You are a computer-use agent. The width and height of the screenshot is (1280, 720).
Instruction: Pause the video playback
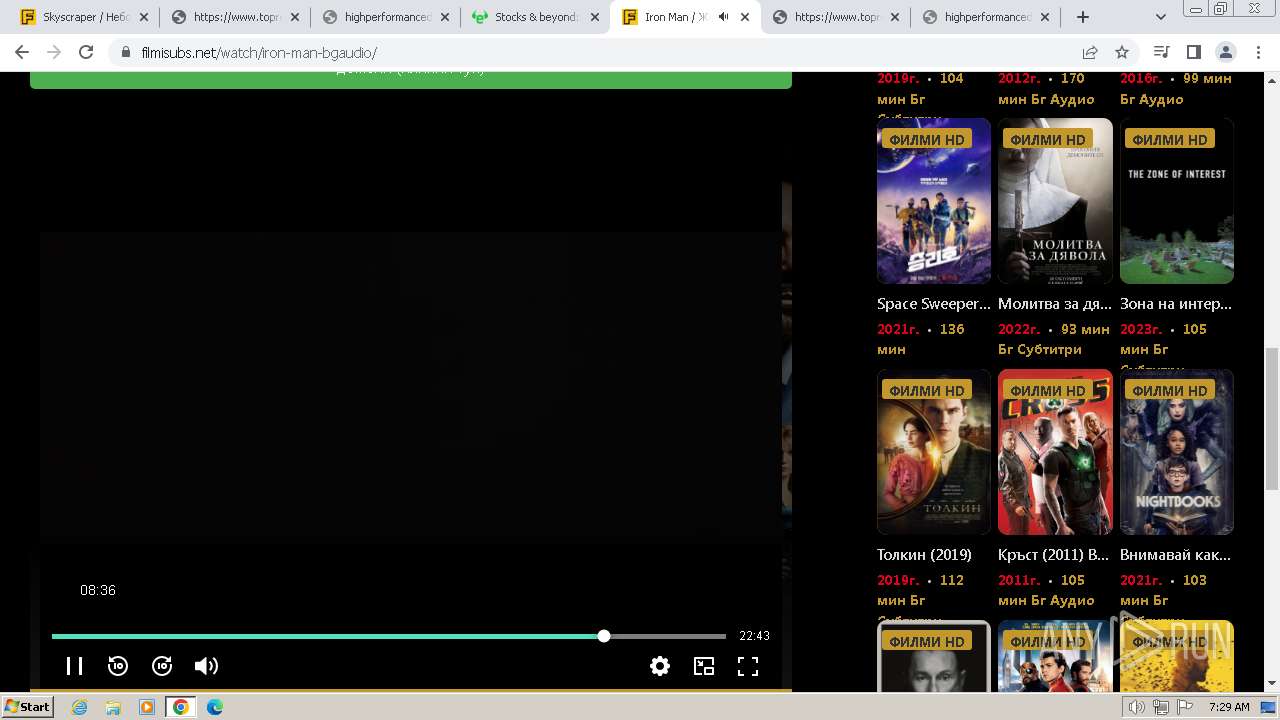[x=74, y=666]
